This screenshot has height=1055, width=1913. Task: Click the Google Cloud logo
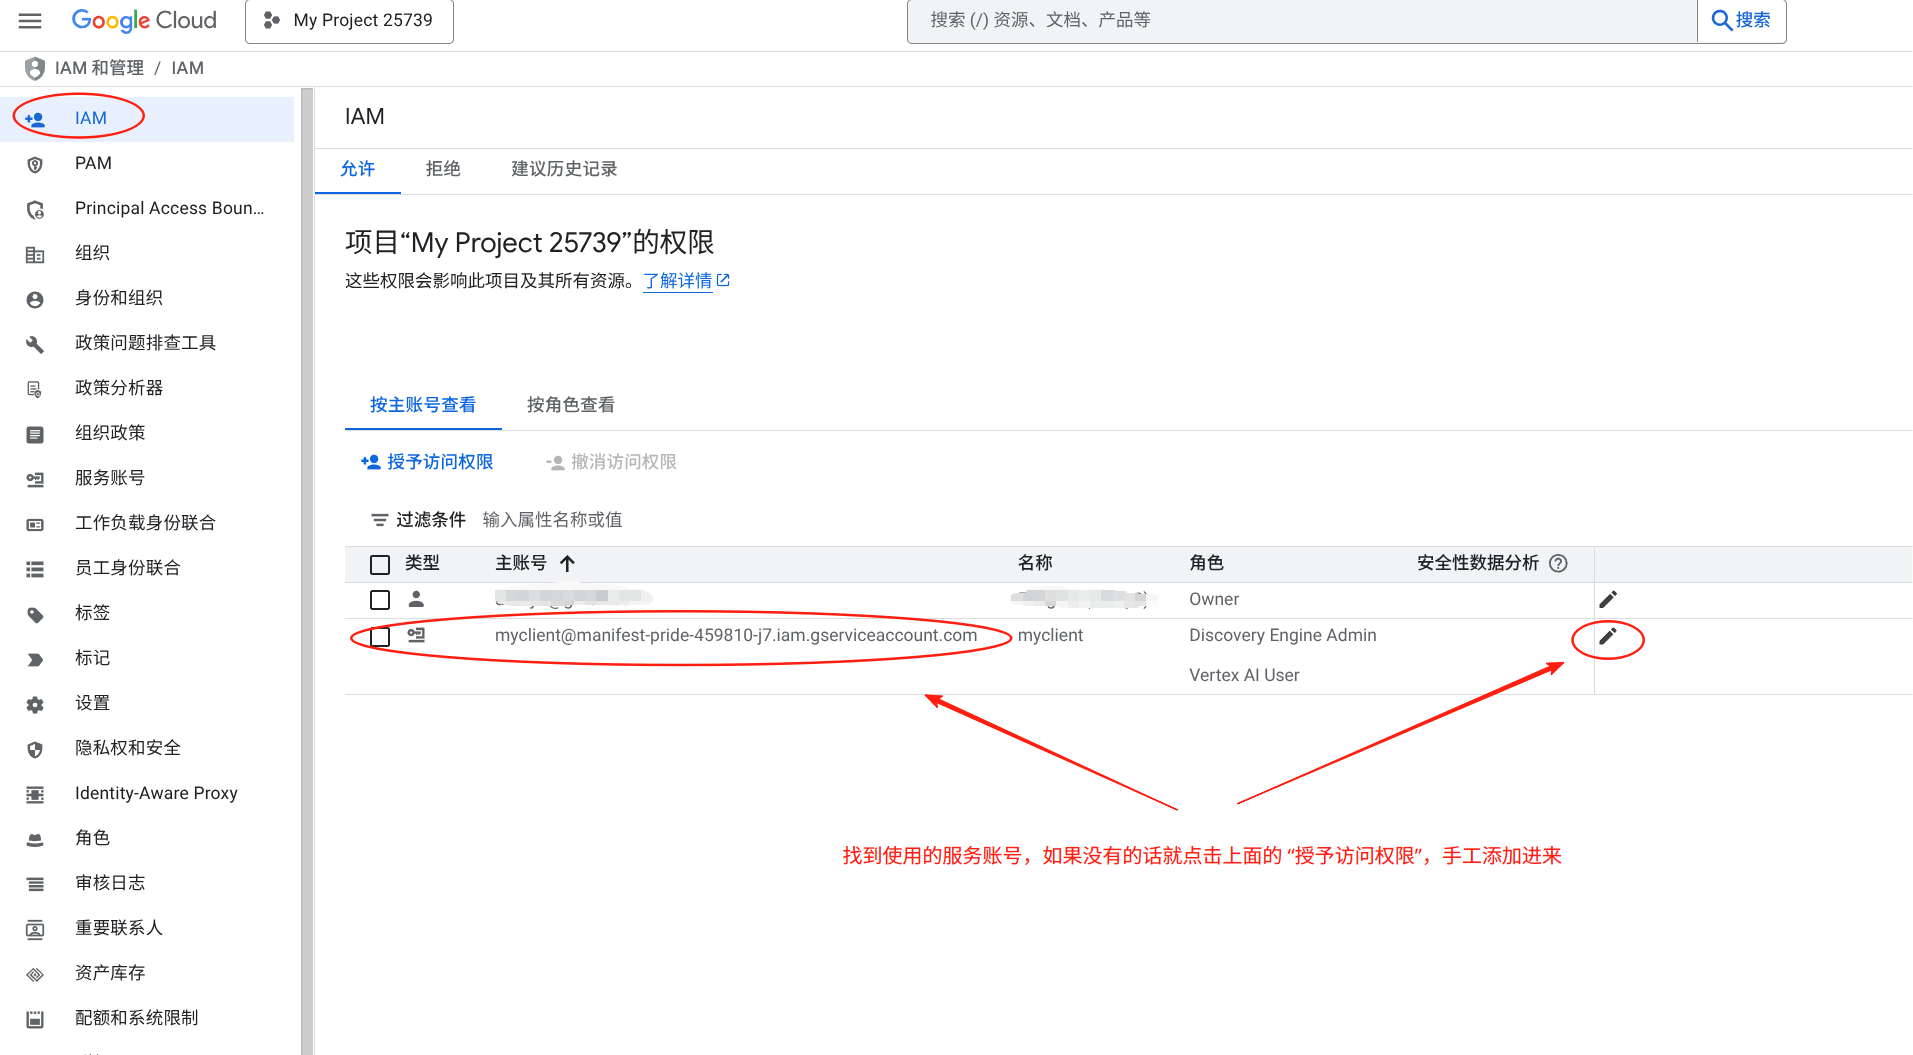click(x=144, y=20)
